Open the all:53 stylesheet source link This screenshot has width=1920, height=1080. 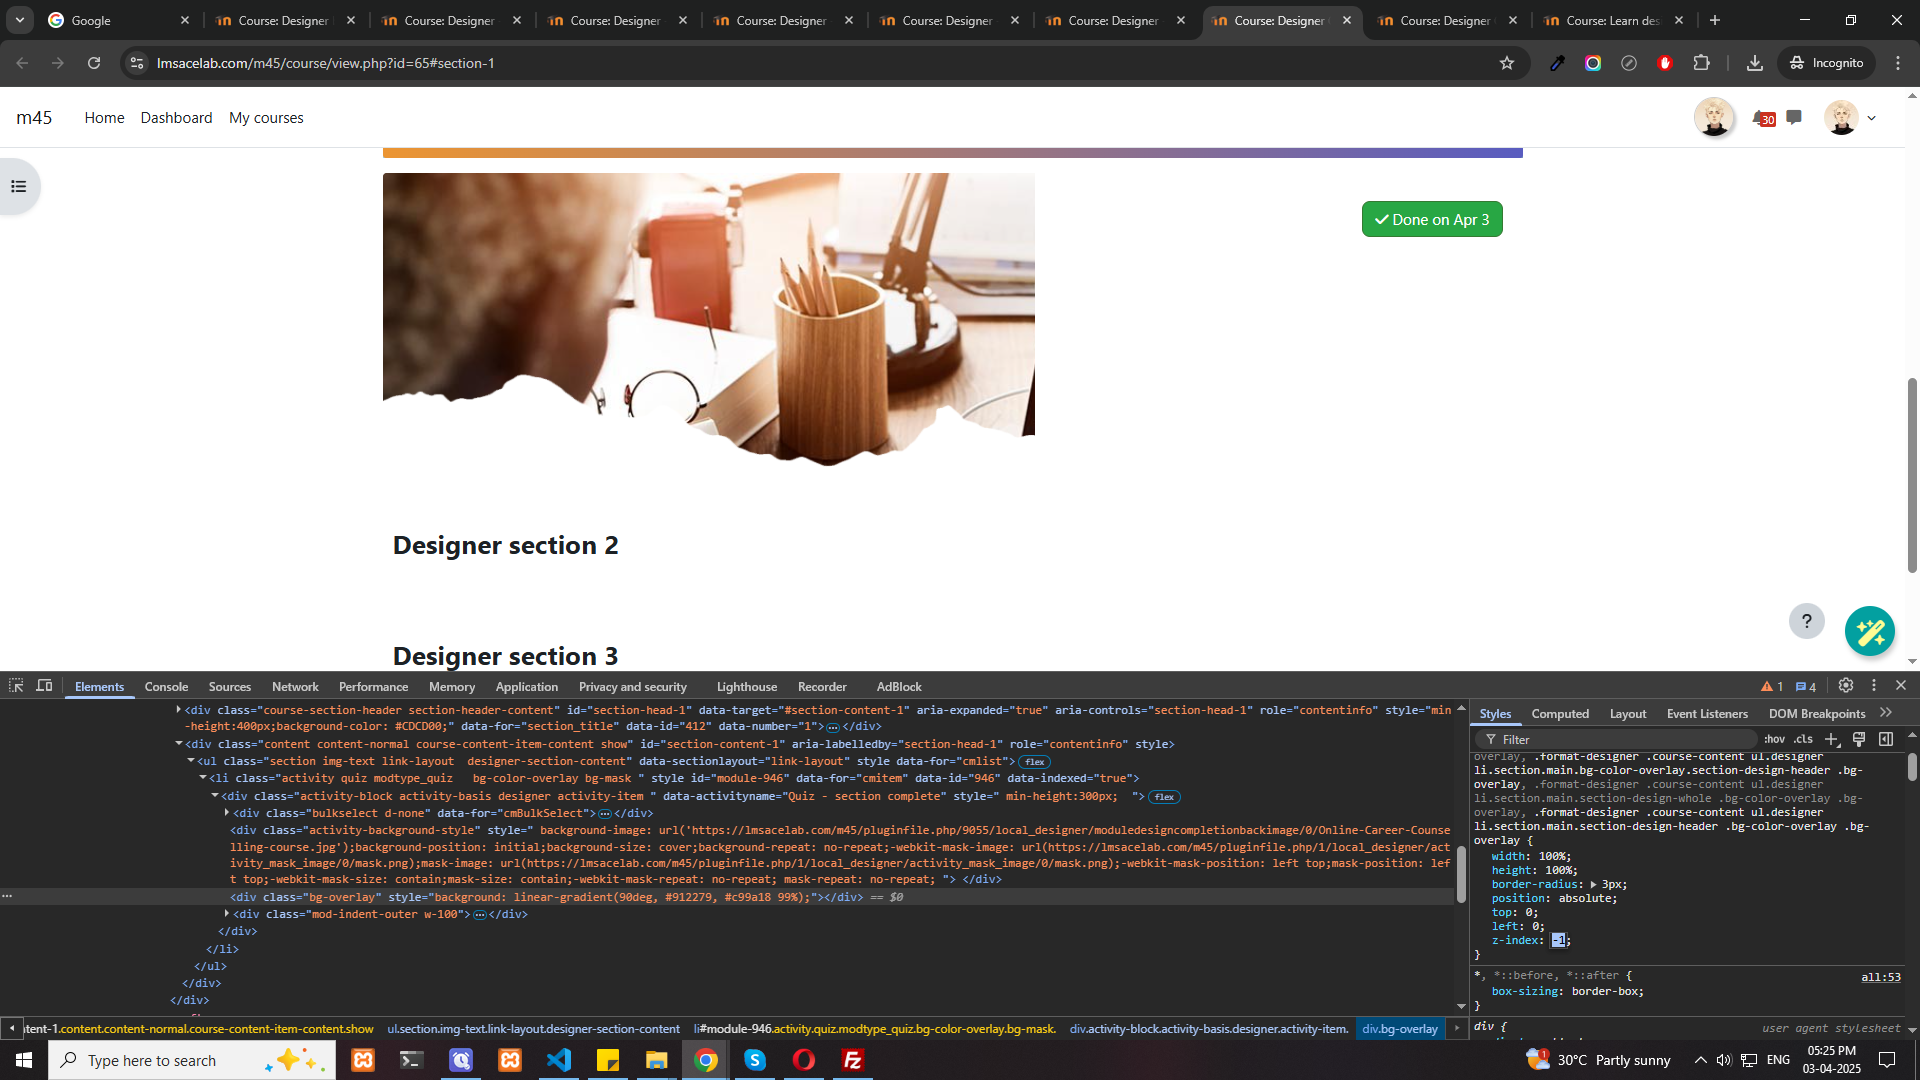(1880, 977)
